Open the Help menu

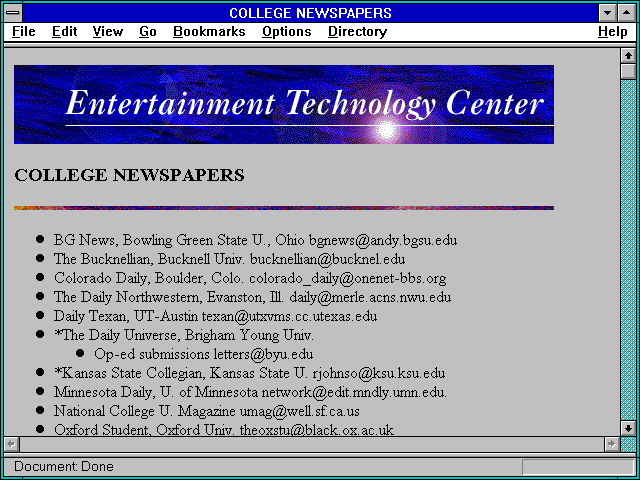613,31
